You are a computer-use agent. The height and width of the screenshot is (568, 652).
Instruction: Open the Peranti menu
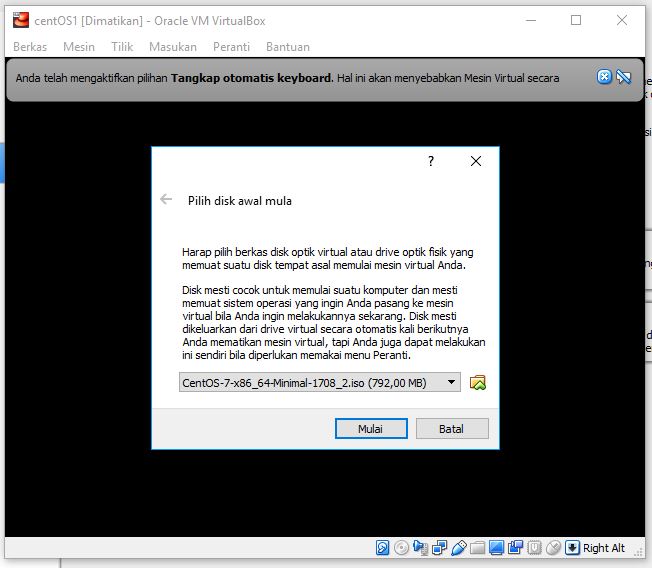point(231,47)
